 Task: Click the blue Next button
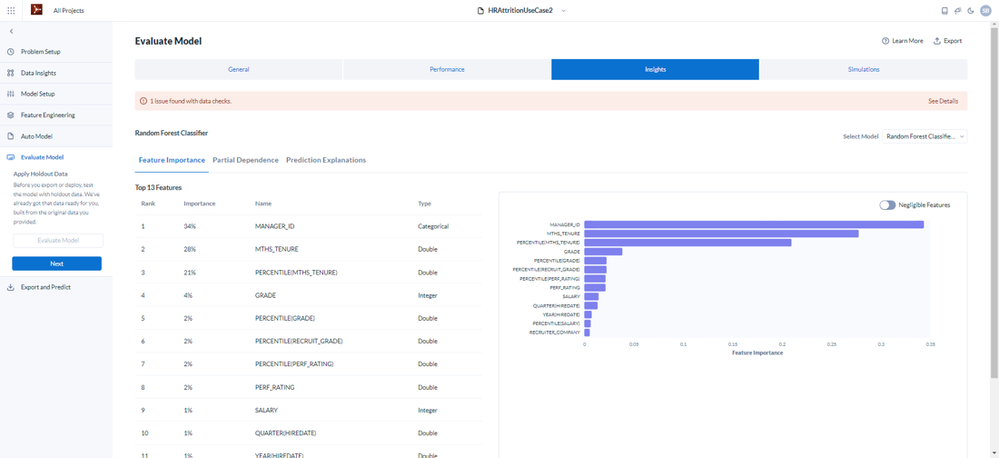coord(57,264)
